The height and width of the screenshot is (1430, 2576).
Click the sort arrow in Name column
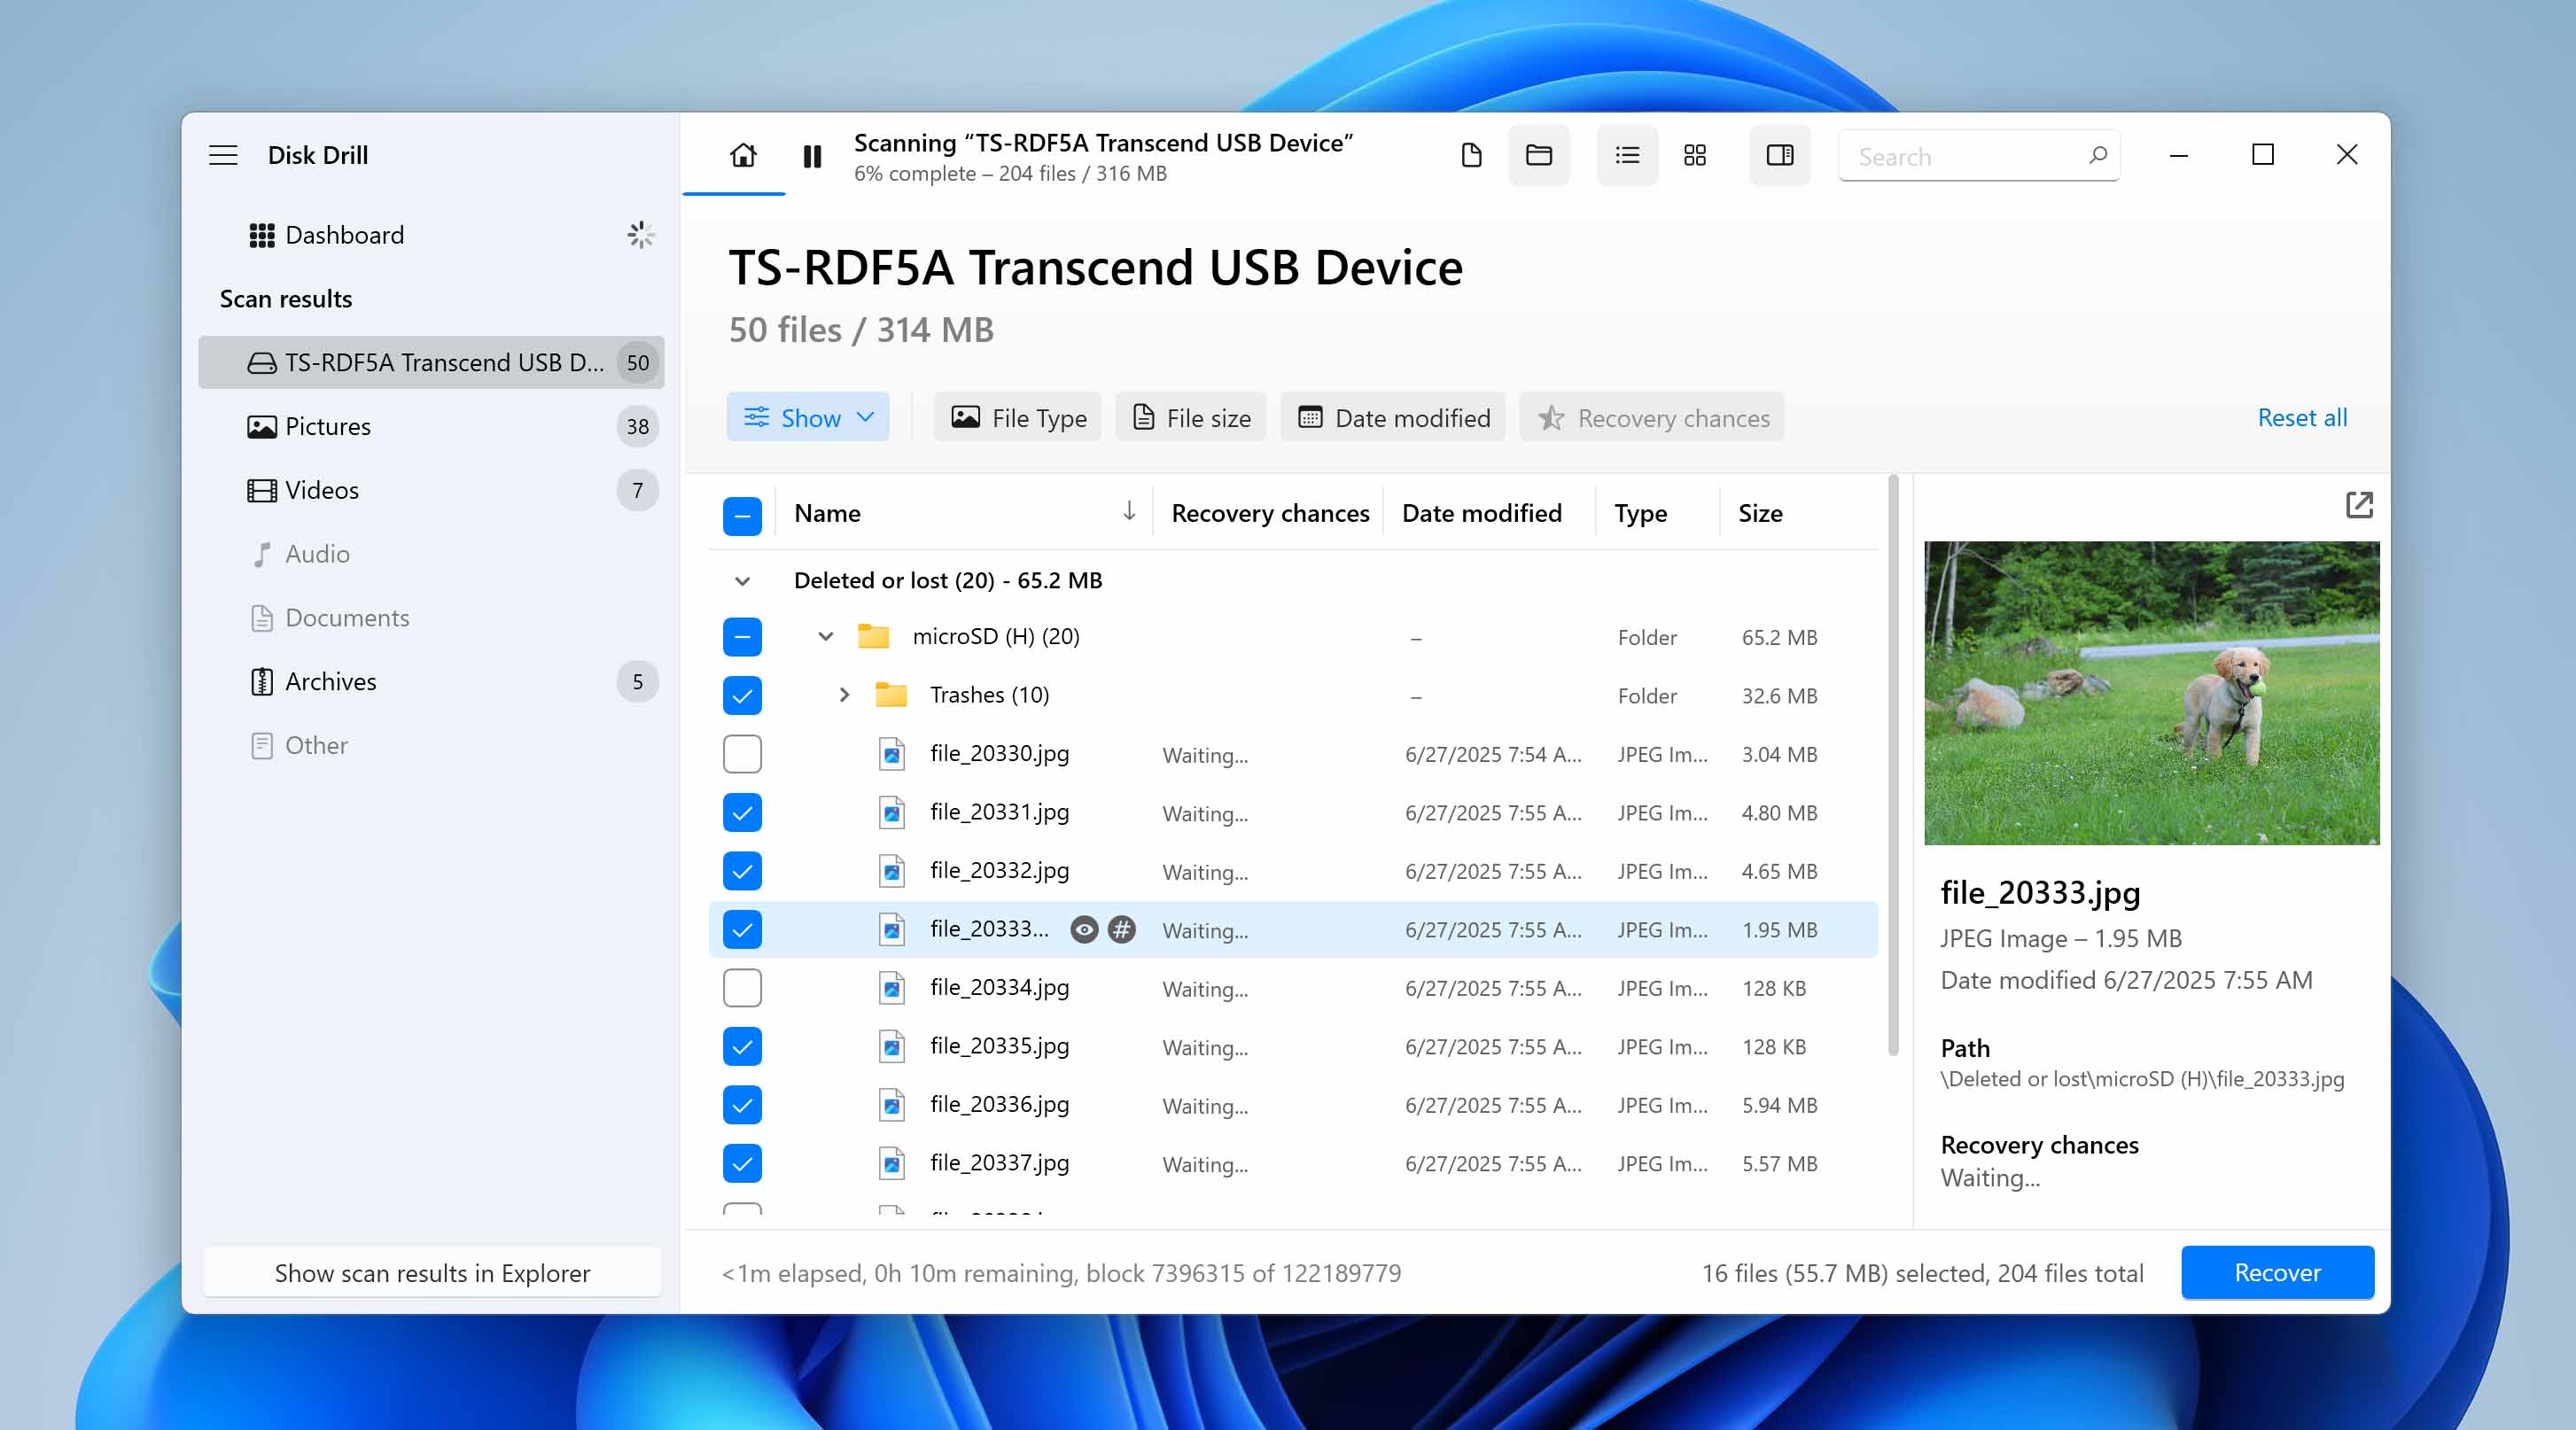pos(1129,511)
